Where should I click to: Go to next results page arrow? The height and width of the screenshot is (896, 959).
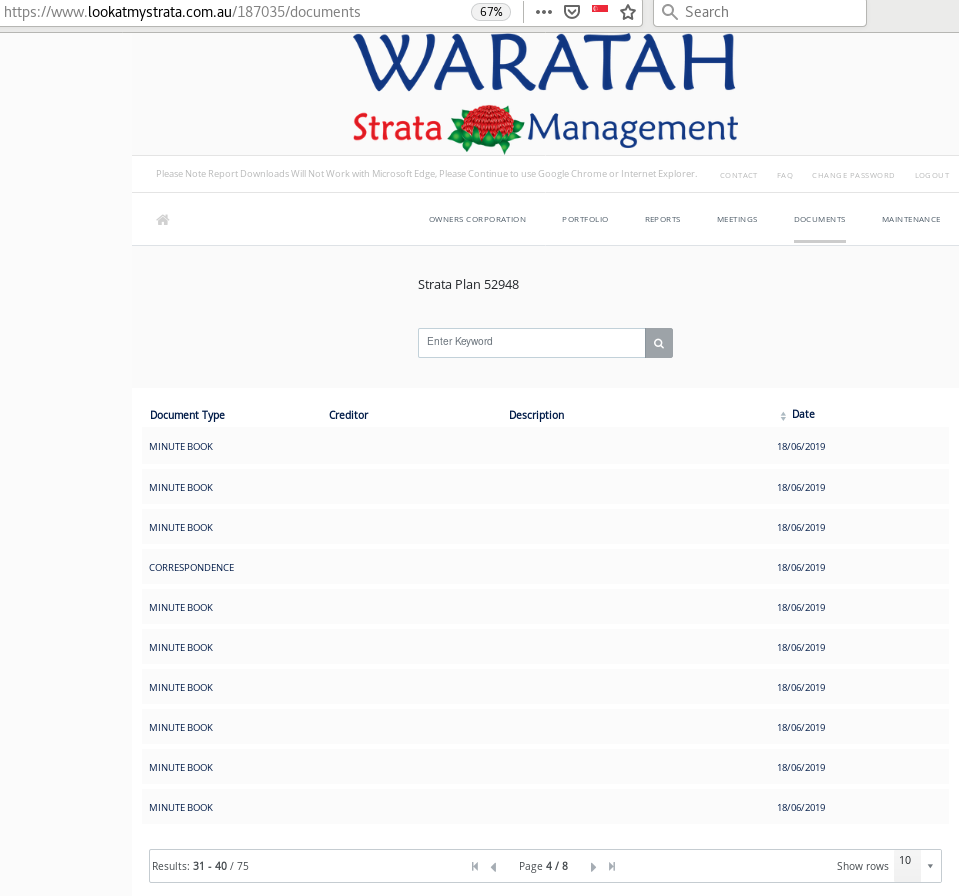tap(593, 867)
